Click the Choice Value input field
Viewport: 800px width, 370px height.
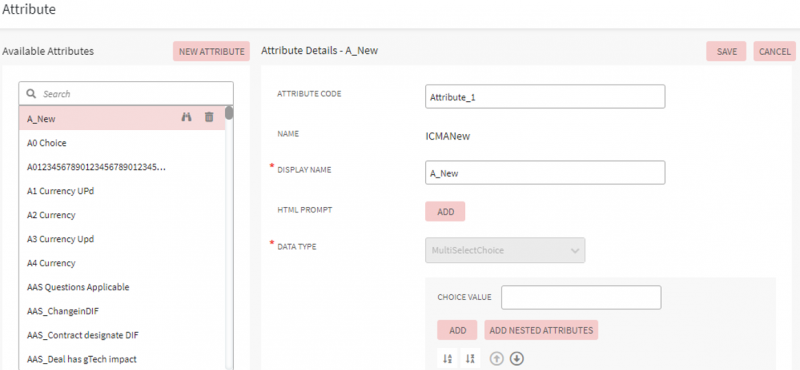tap(581, 298)
